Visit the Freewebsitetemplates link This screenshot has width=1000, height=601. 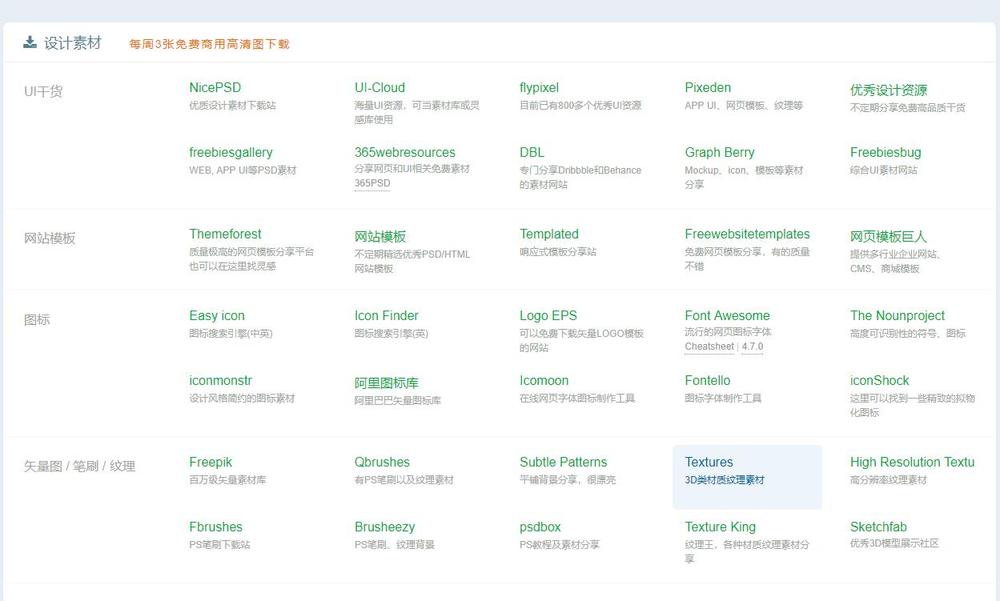(747, 234)
